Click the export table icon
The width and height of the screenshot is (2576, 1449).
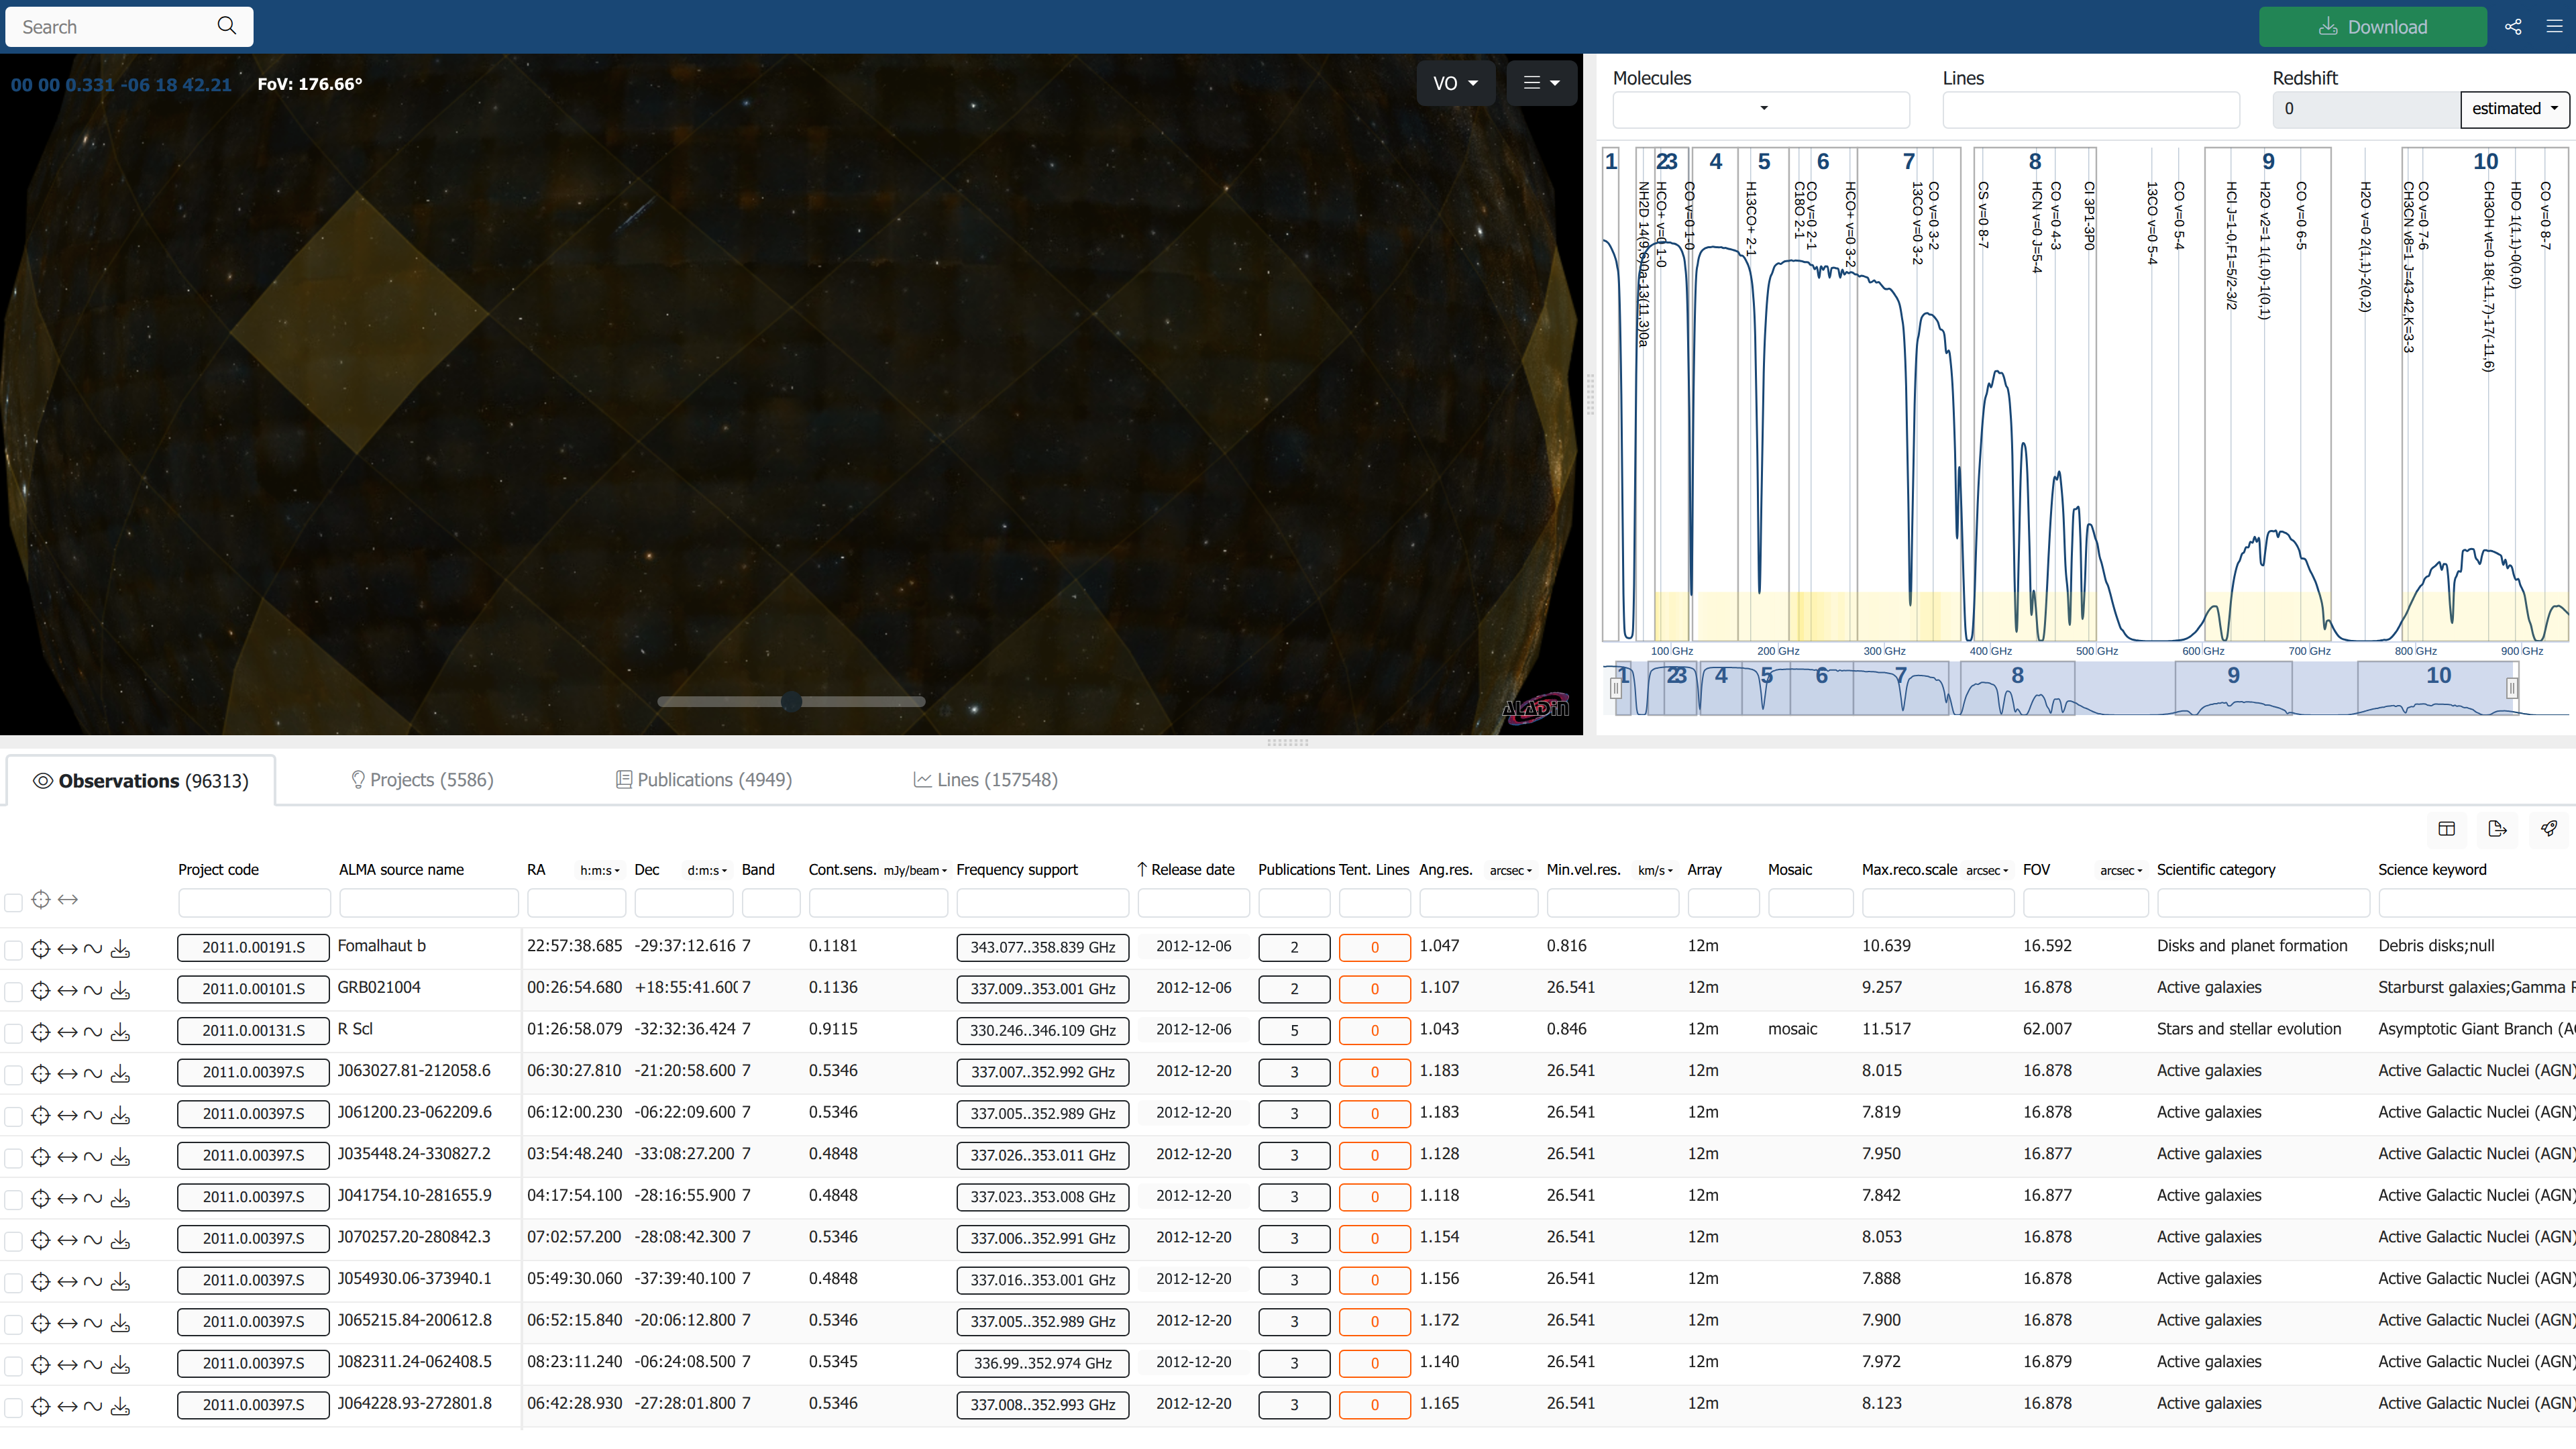(x=2497, y=828)
